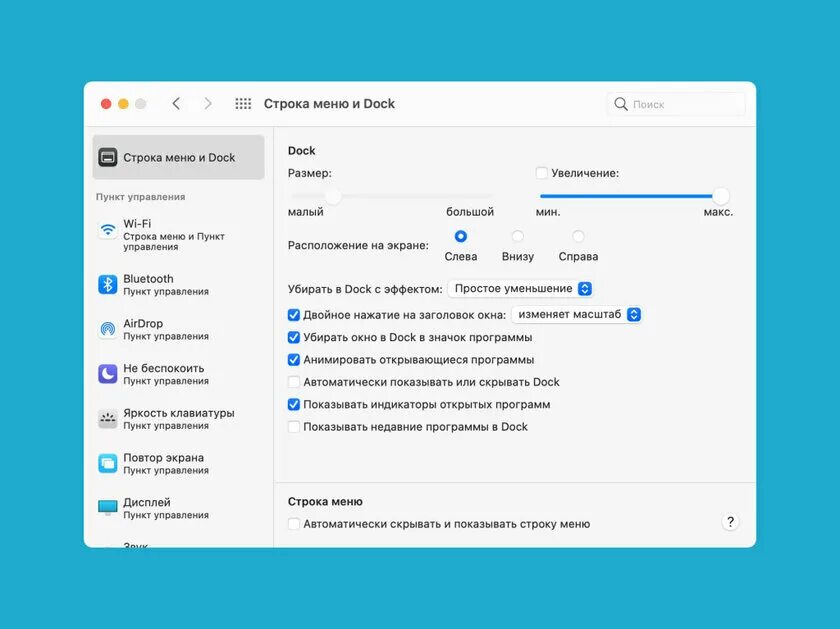Close the window with red button
Viewport: 840px width, 629px height.
click(x=106, y=103)
